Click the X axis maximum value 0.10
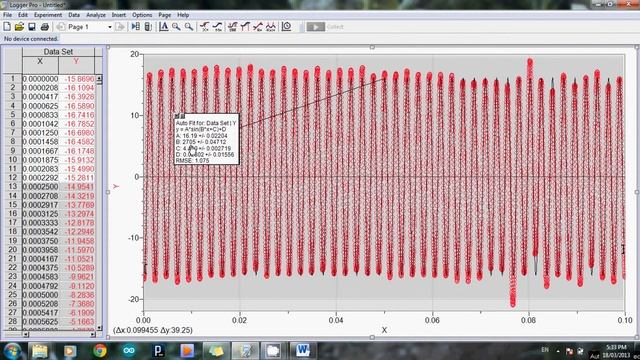This screenshot has height=360, width=640. click(x=625, y=320)
